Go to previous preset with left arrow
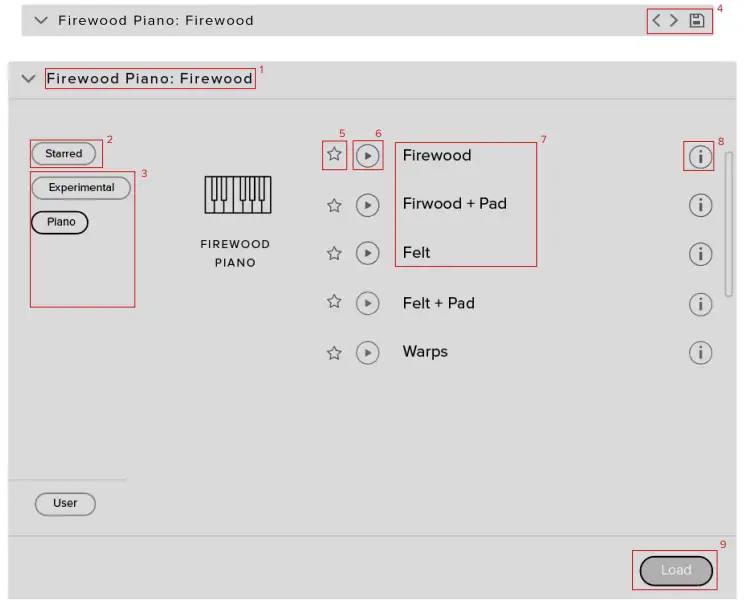Viewport: 744px width, 612px height. tap(656, 20)
